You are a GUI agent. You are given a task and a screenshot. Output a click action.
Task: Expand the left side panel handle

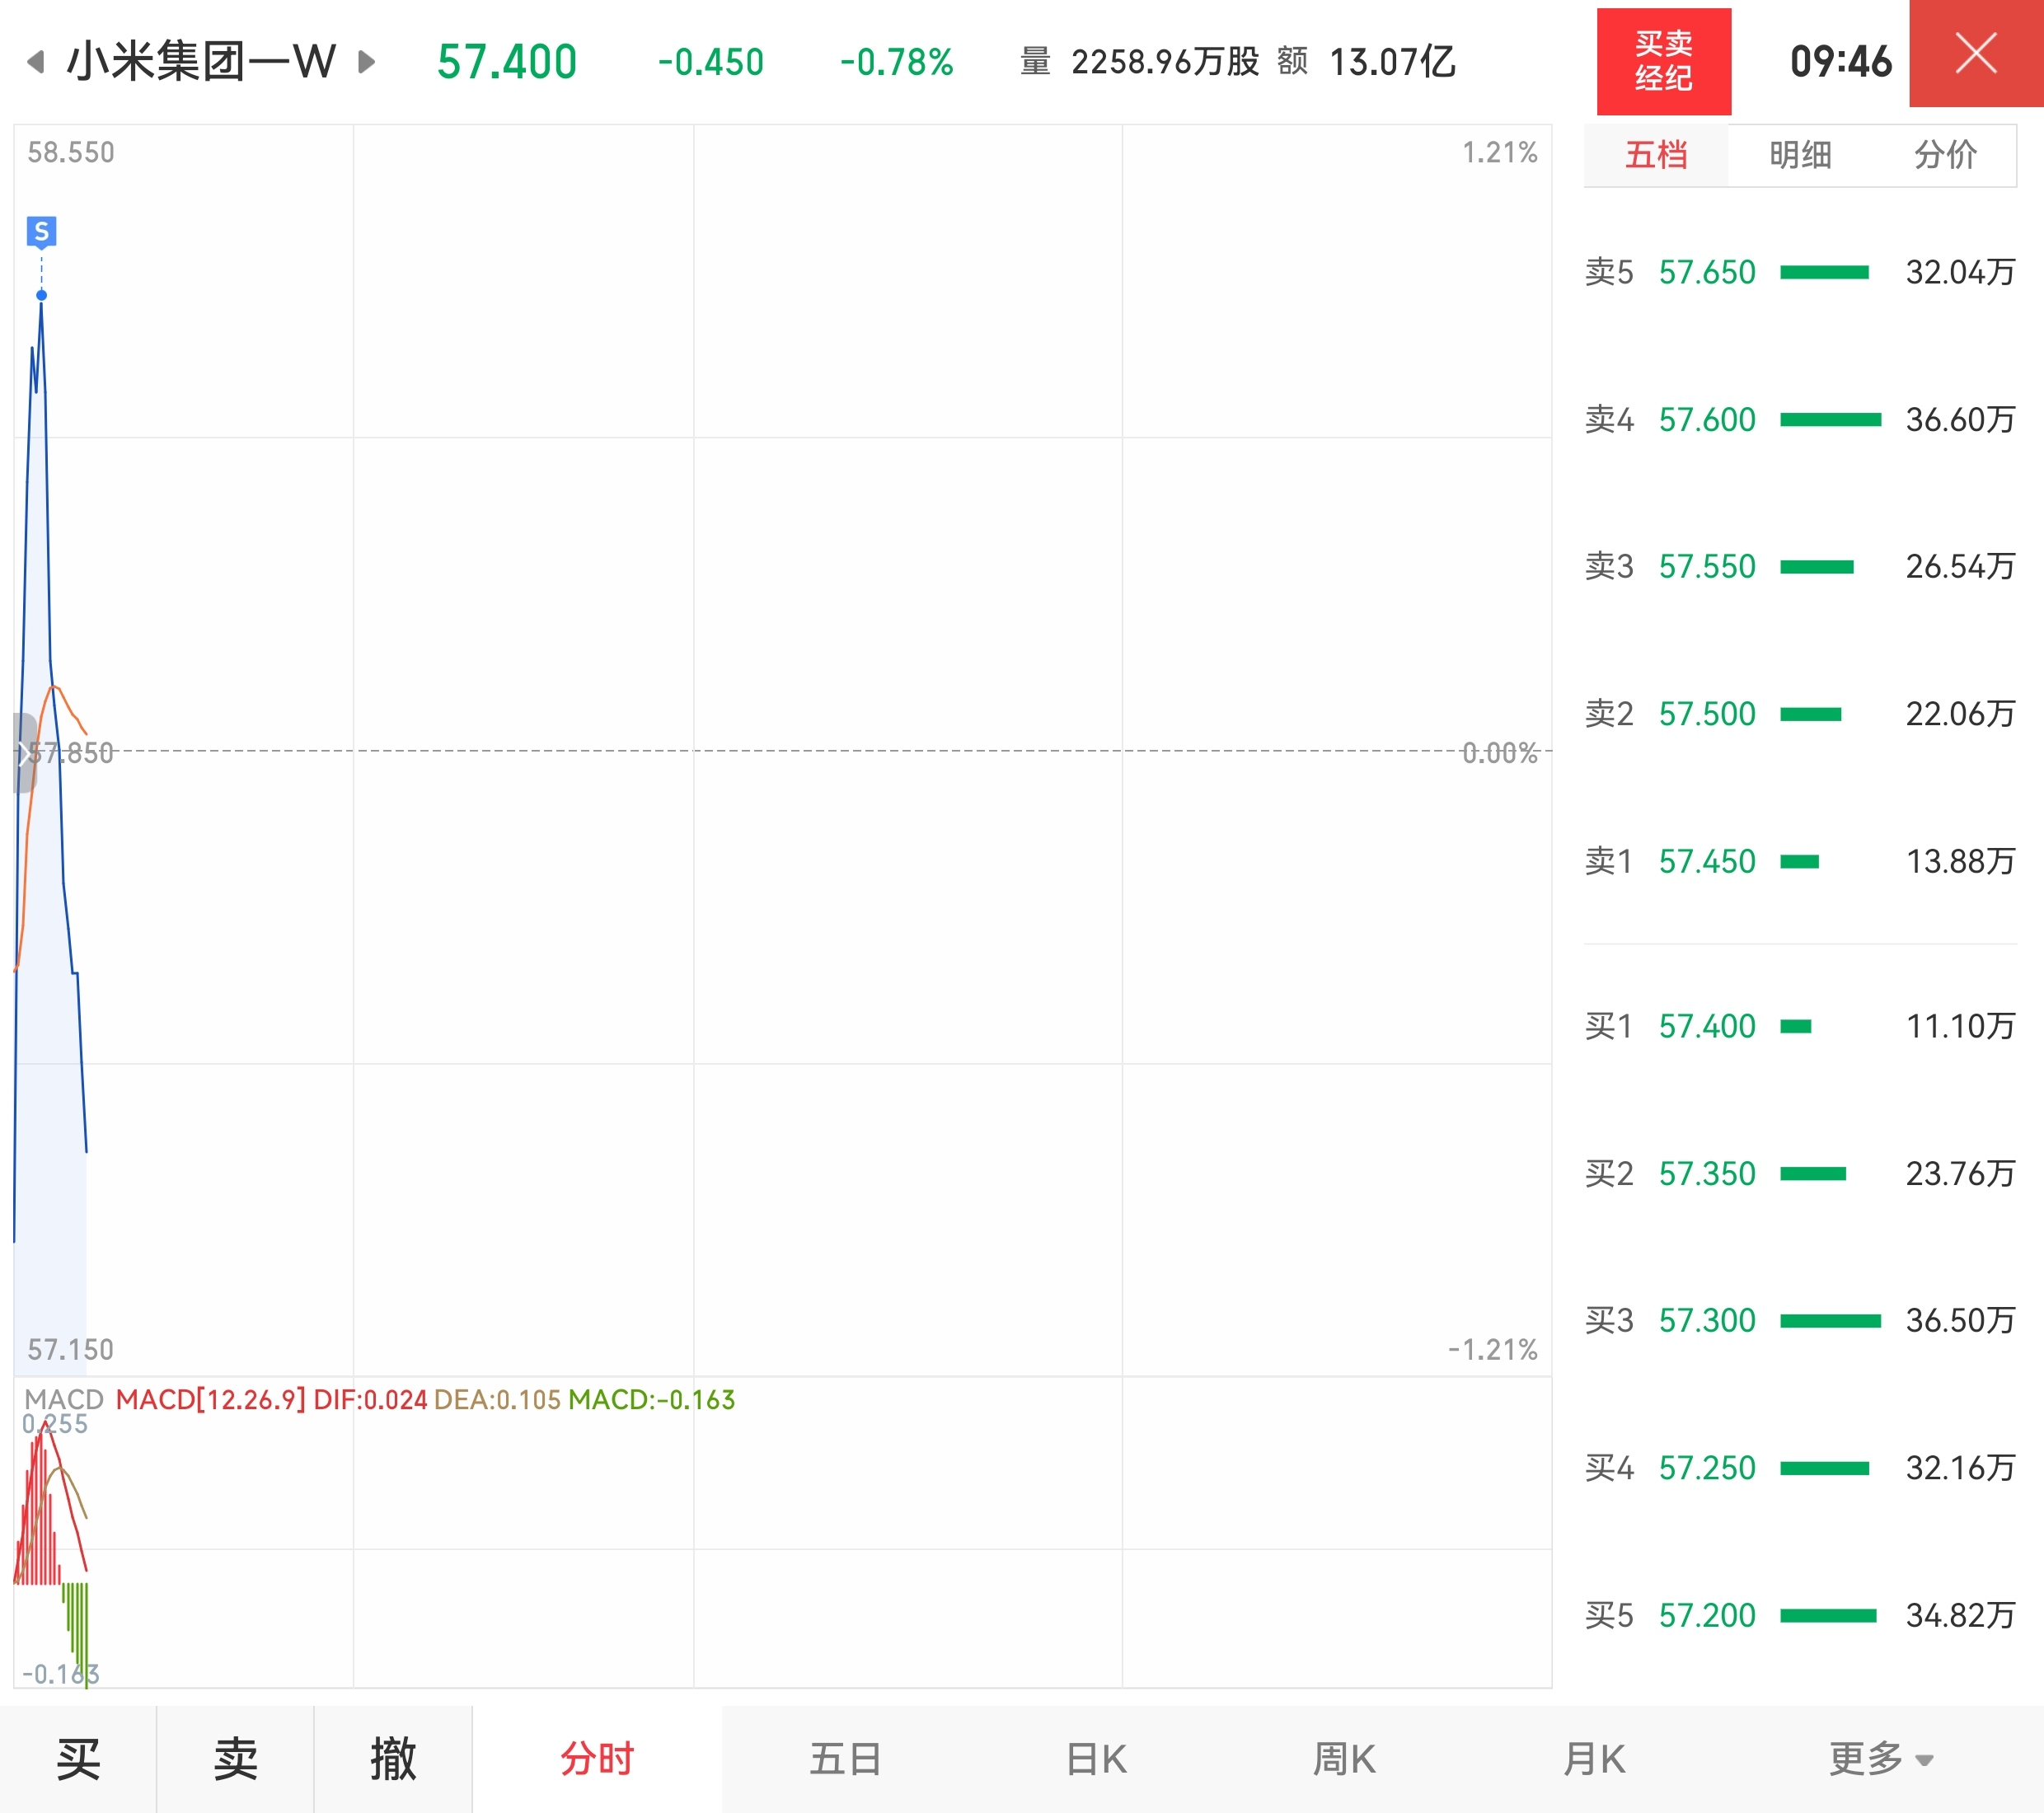click(23, 753)
